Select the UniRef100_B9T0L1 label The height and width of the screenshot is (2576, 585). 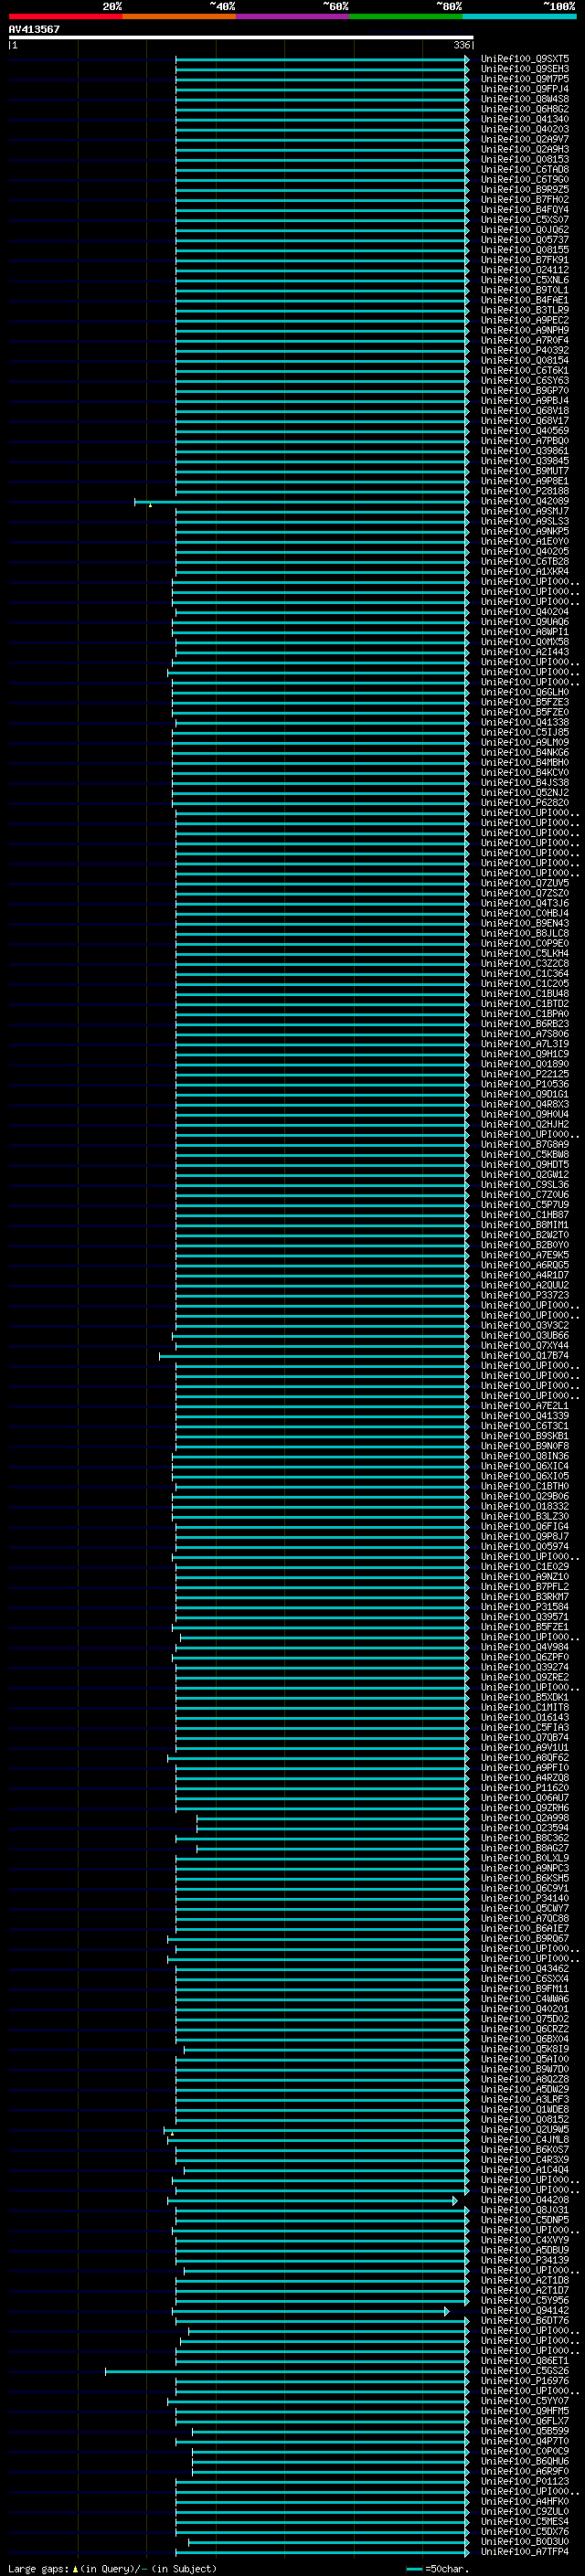[524, 289]
